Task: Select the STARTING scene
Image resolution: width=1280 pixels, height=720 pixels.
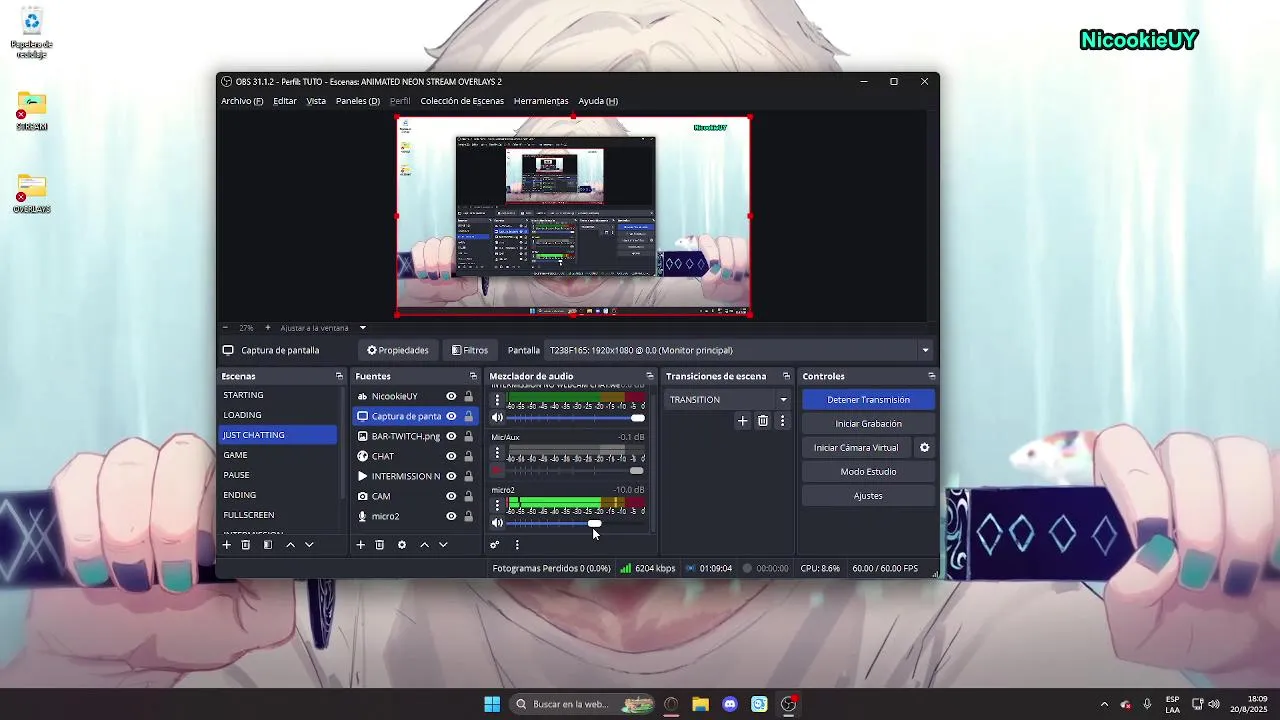Action: [278, 395]
